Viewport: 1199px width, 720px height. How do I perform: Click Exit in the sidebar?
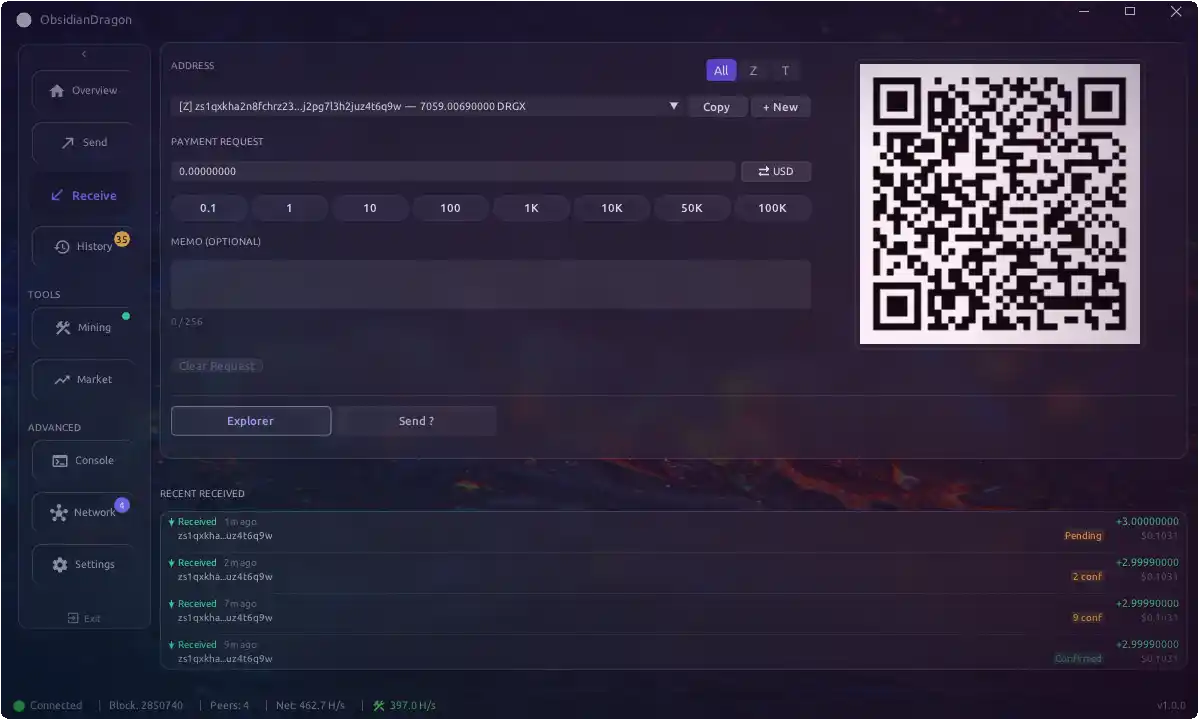84,619
